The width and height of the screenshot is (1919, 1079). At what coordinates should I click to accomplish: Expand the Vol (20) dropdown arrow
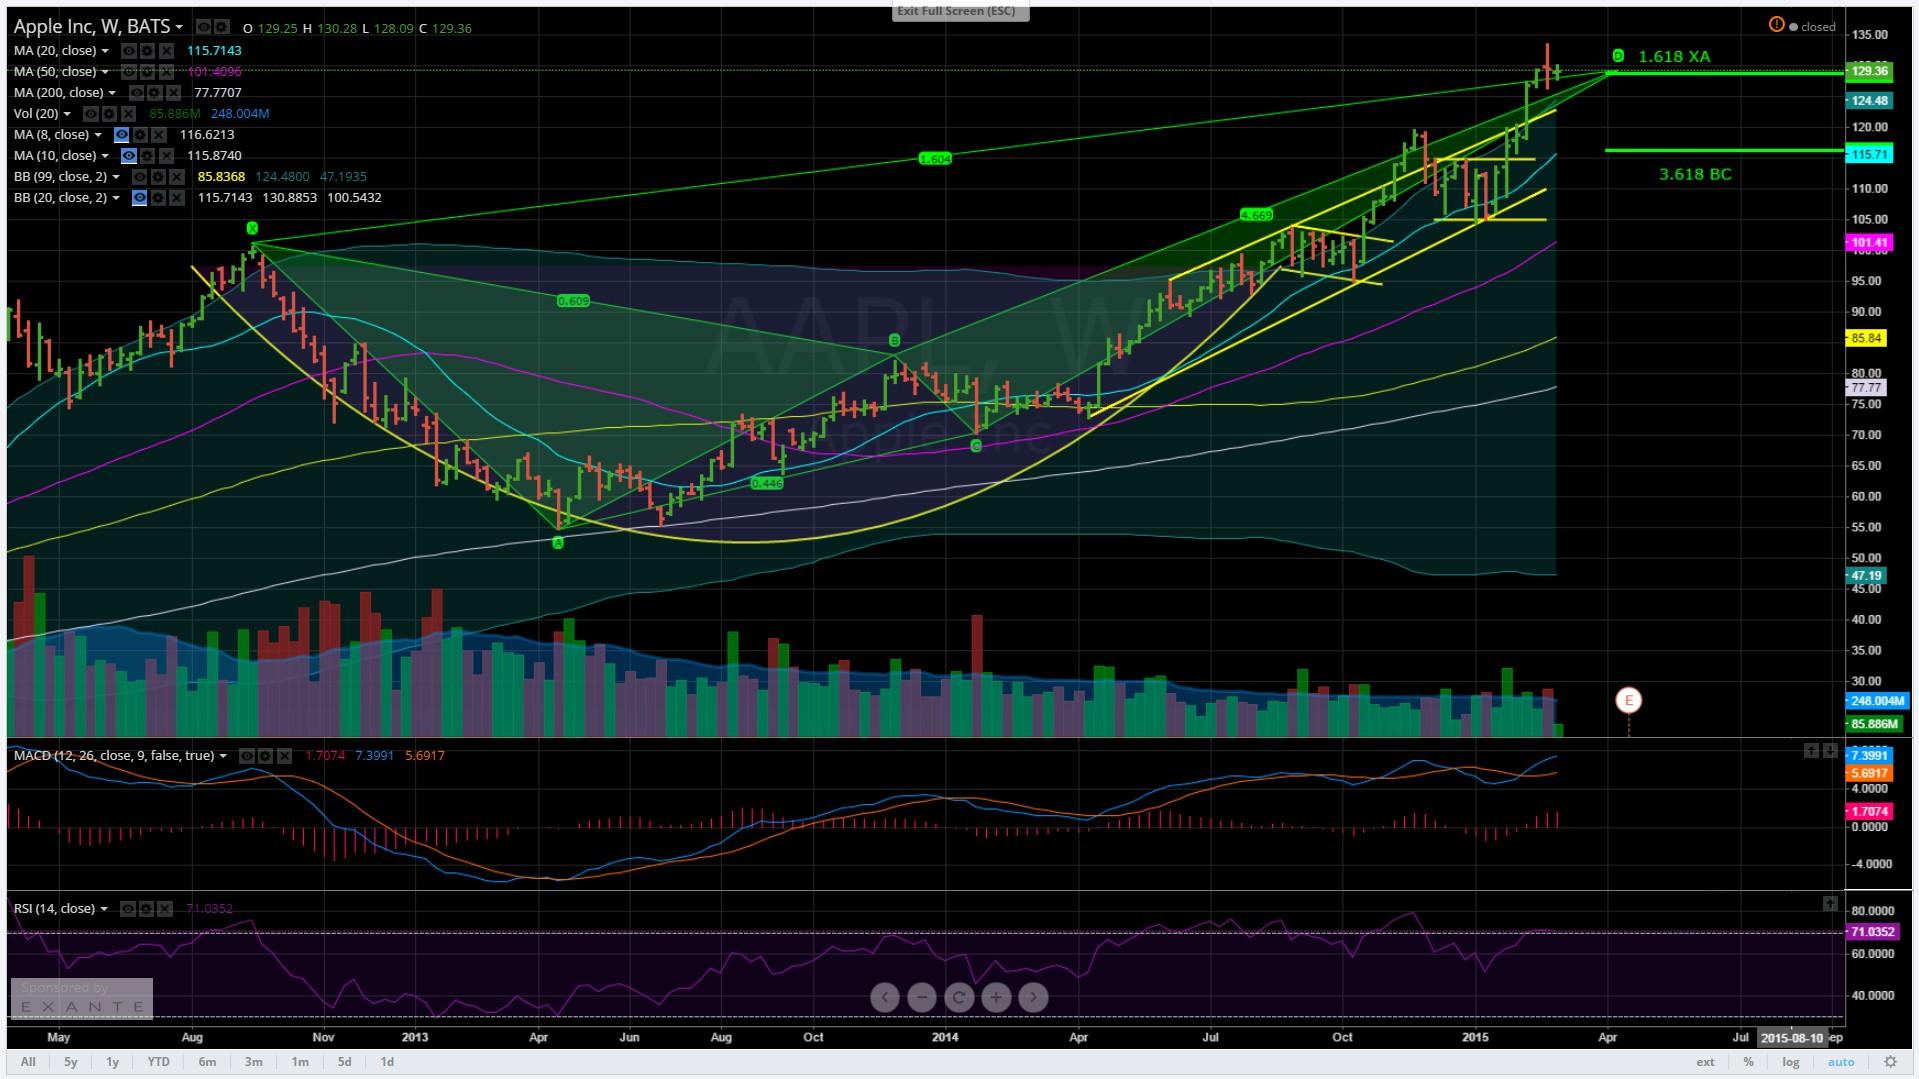tap(67, 114)
